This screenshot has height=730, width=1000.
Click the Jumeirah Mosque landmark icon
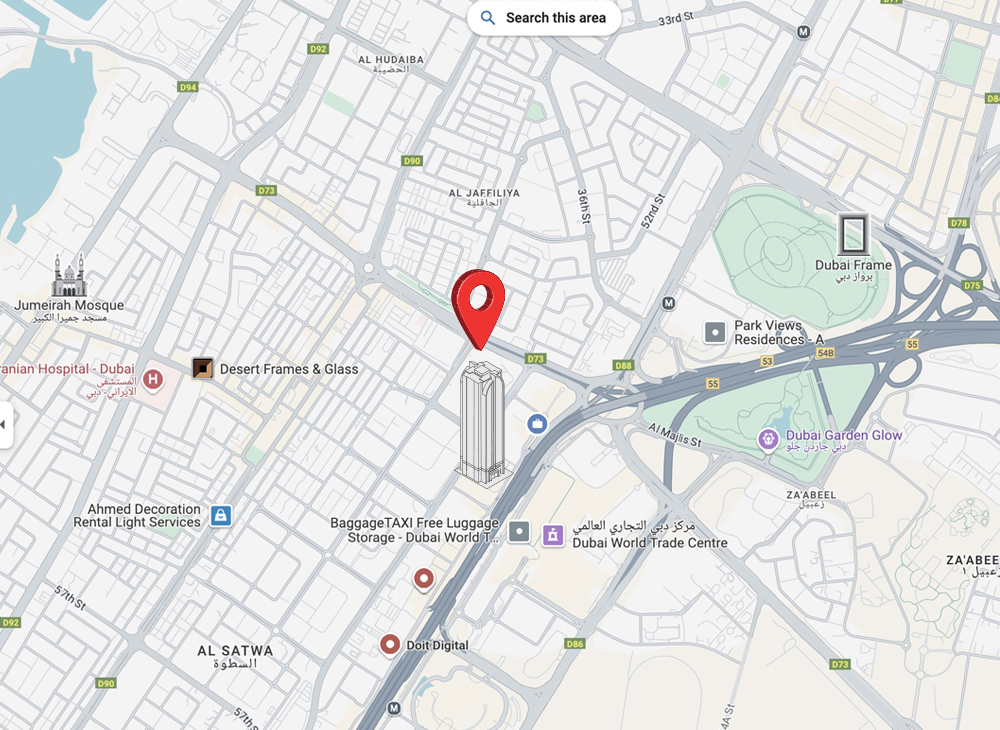coord(69,275)
